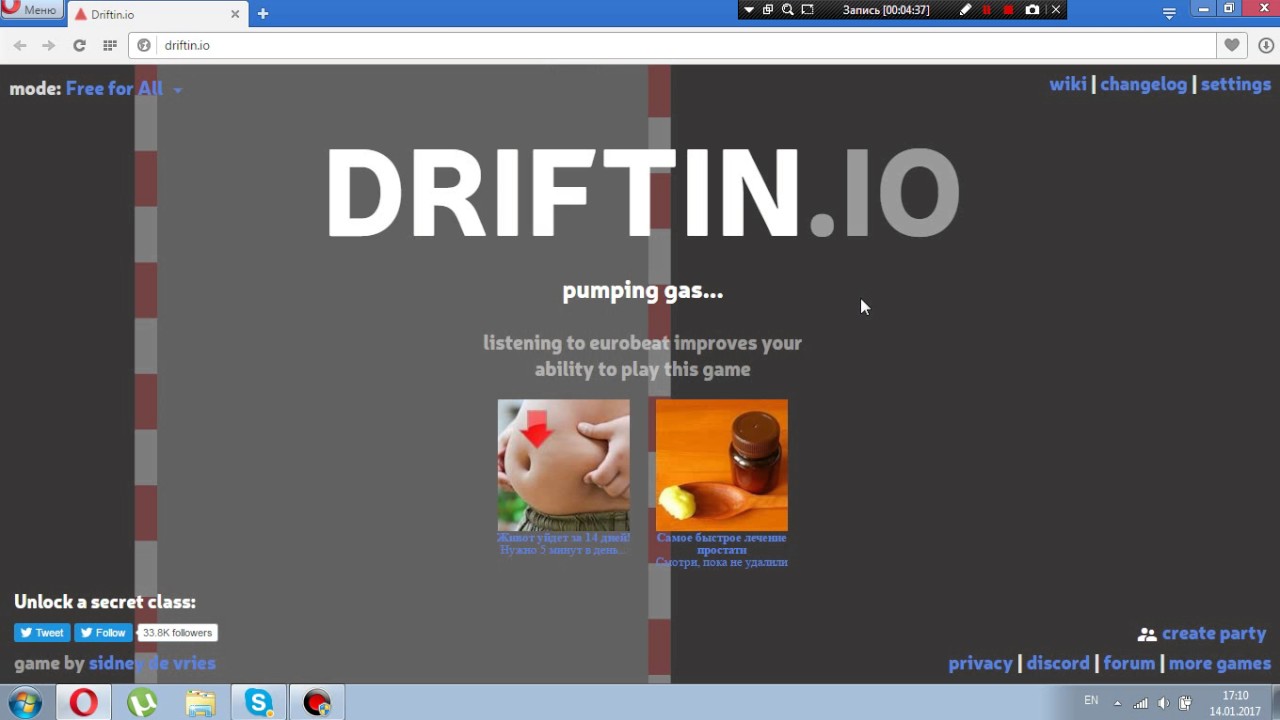The width and height of the screenshot is (1280, 720).
Task: Go back to previous page
Action: tap(20, 45)
